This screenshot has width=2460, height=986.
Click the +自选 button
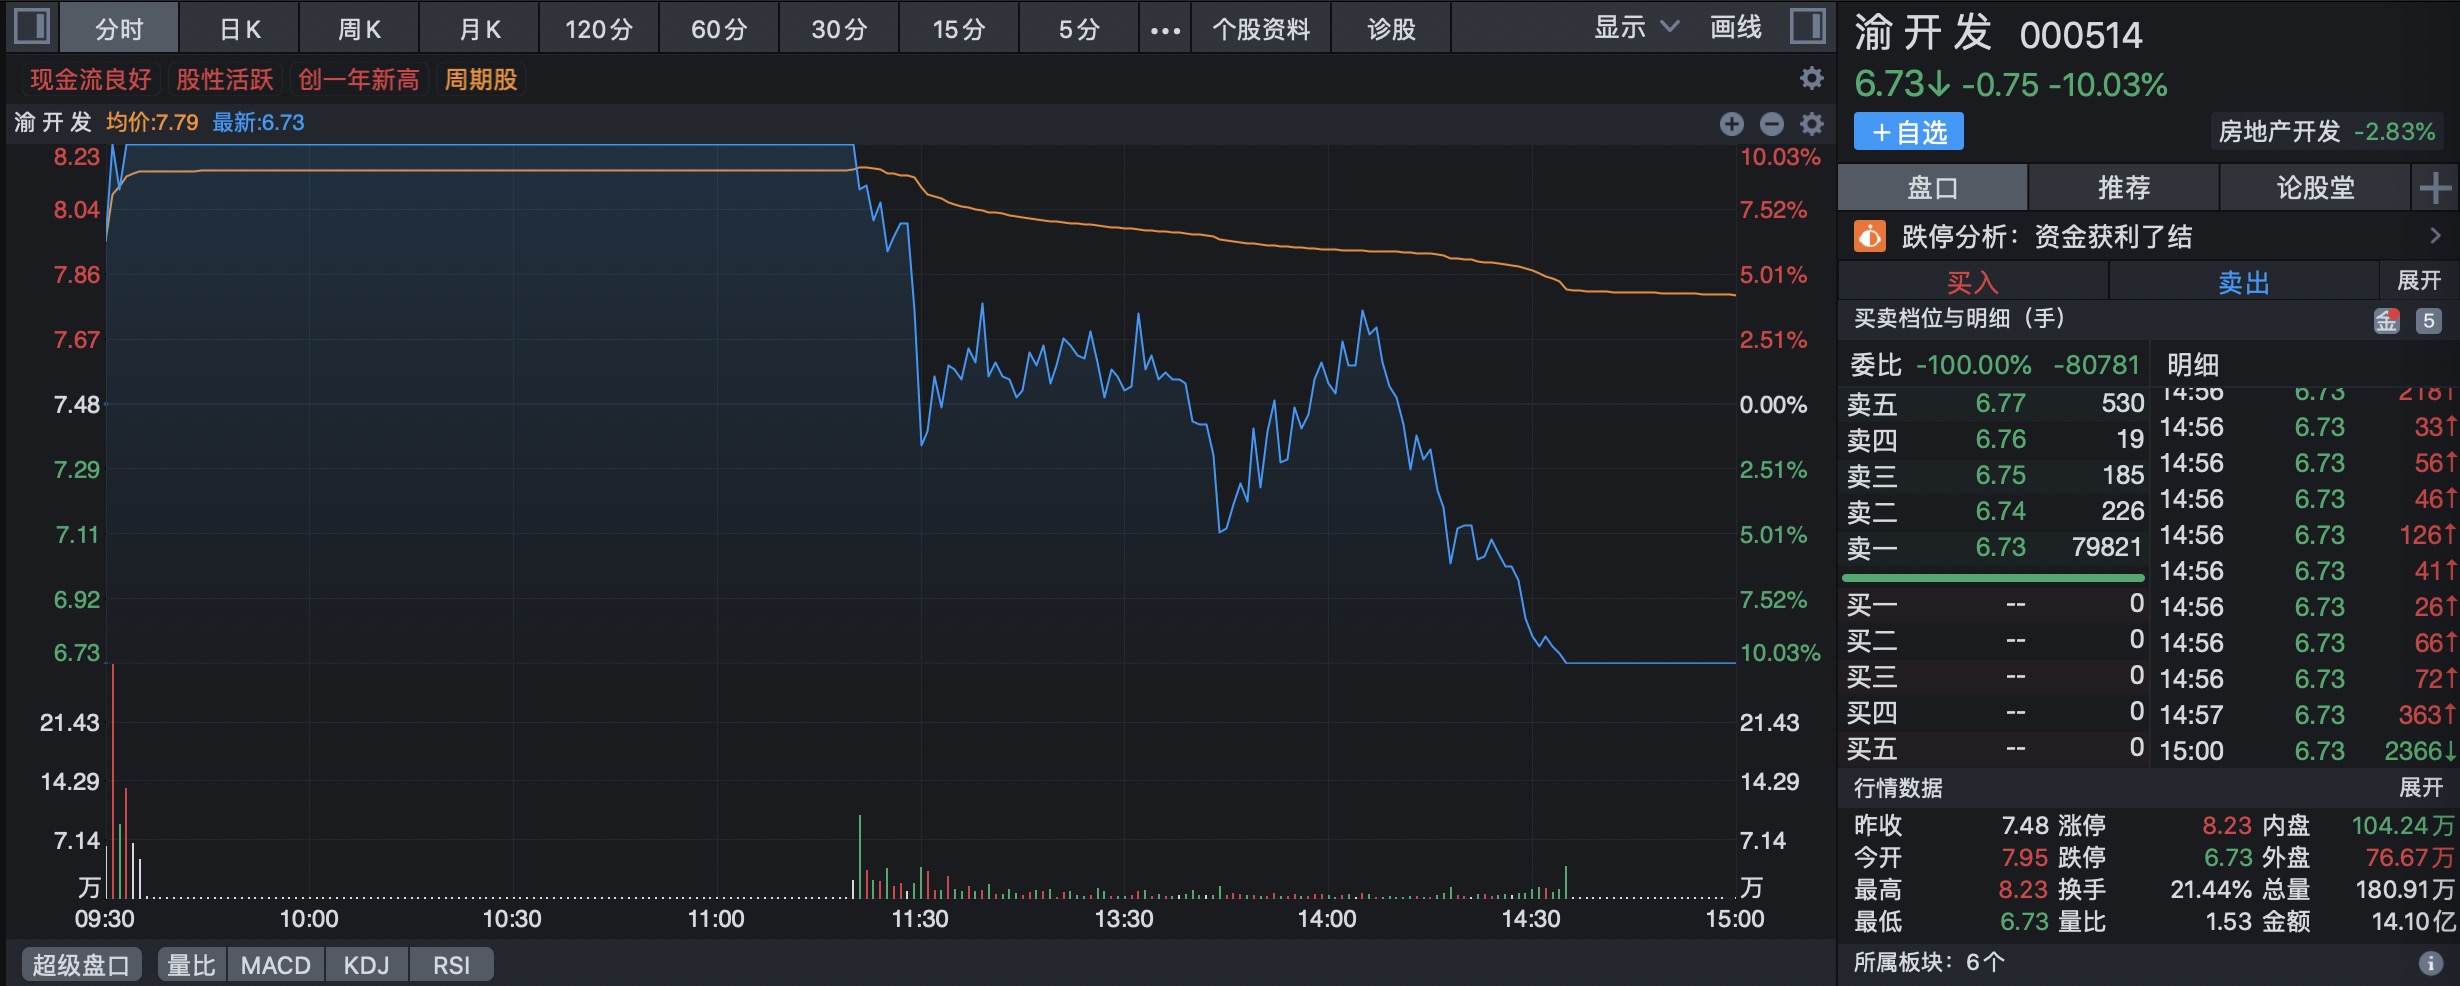pos(1908,132)
